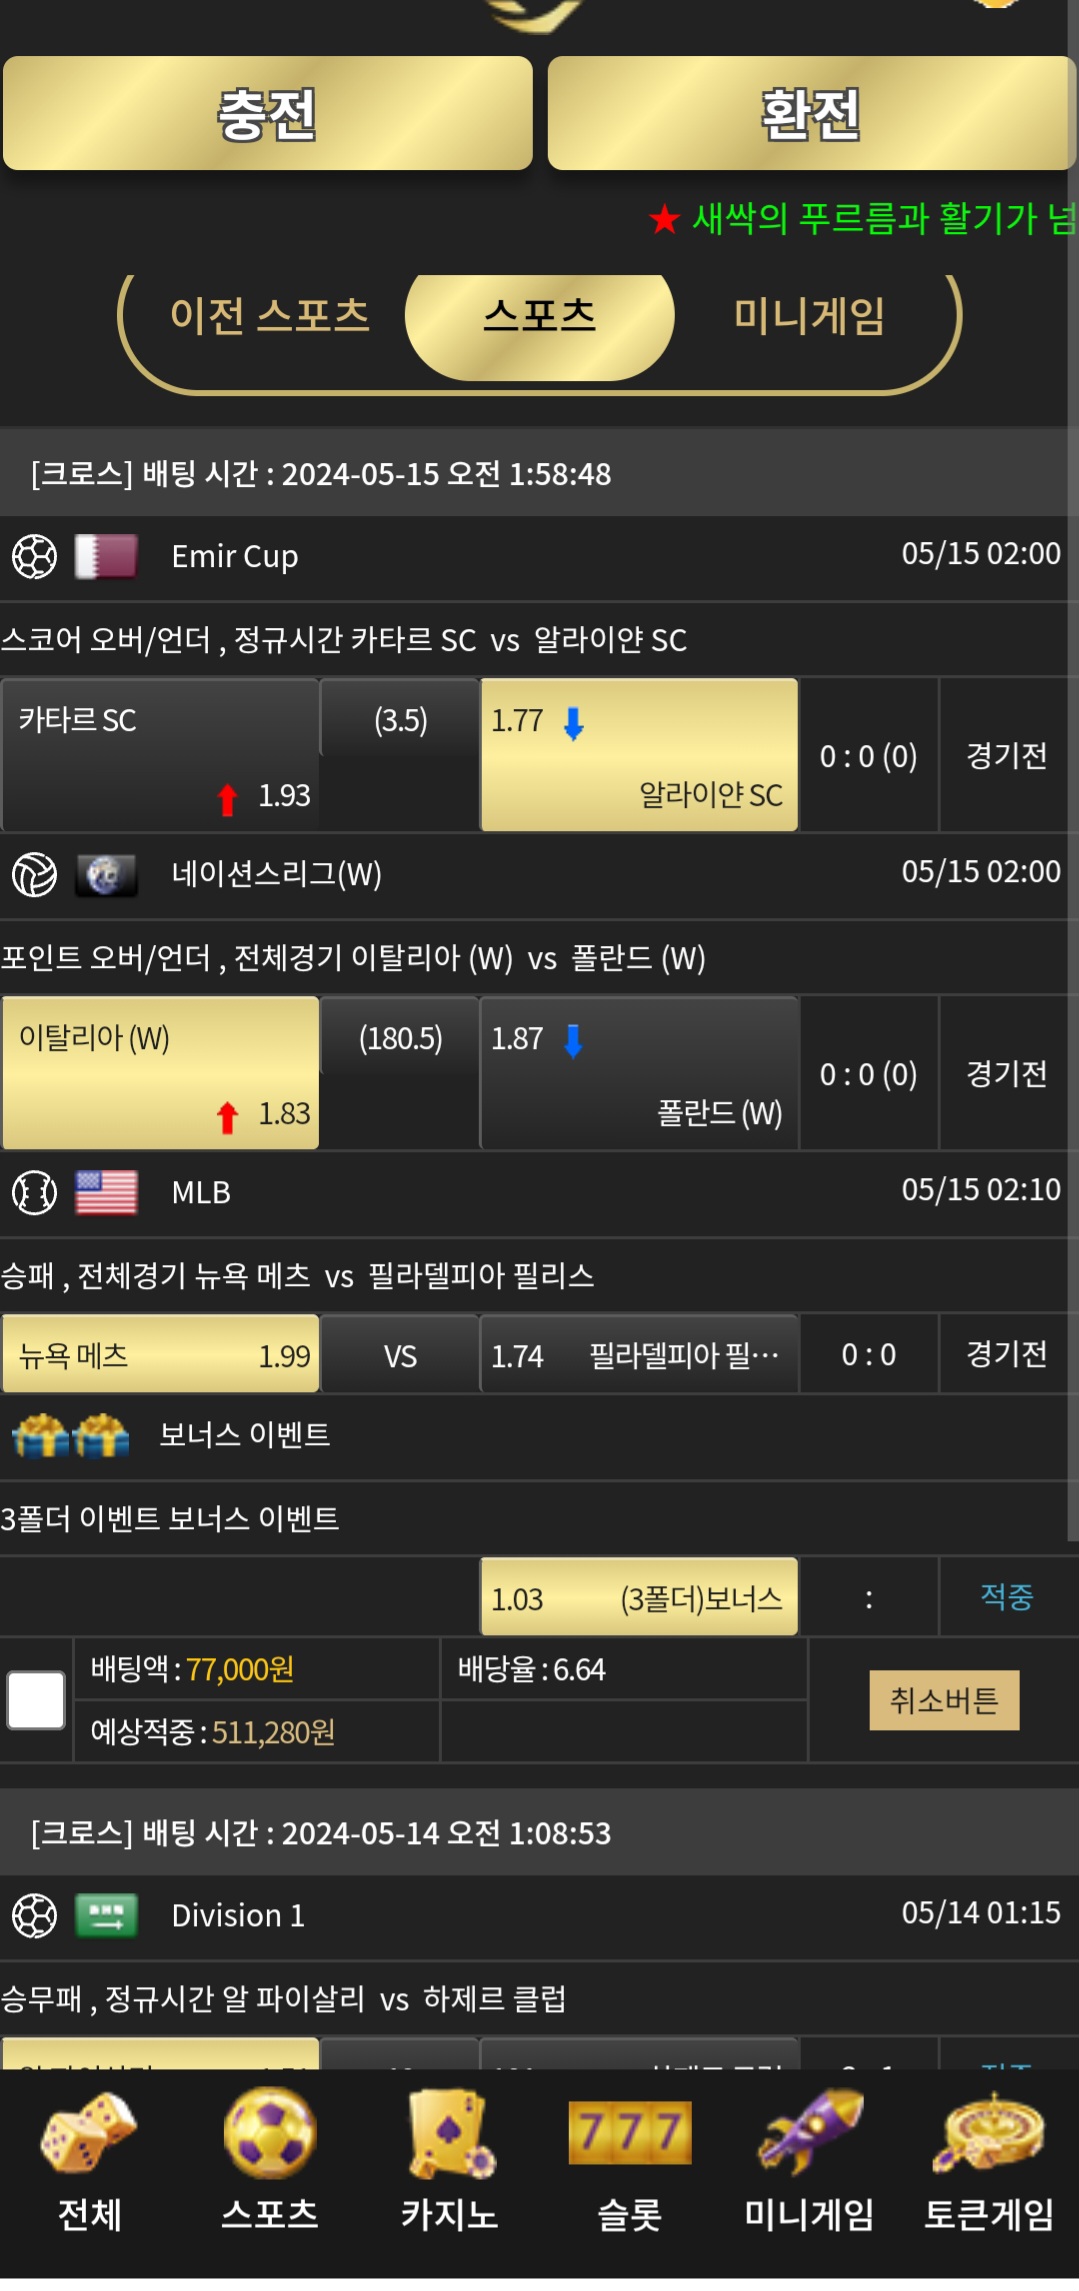Open the soccer ball 스포츠 nav icon
The image size is (1079, 2291).
(x=270, y=2133)
